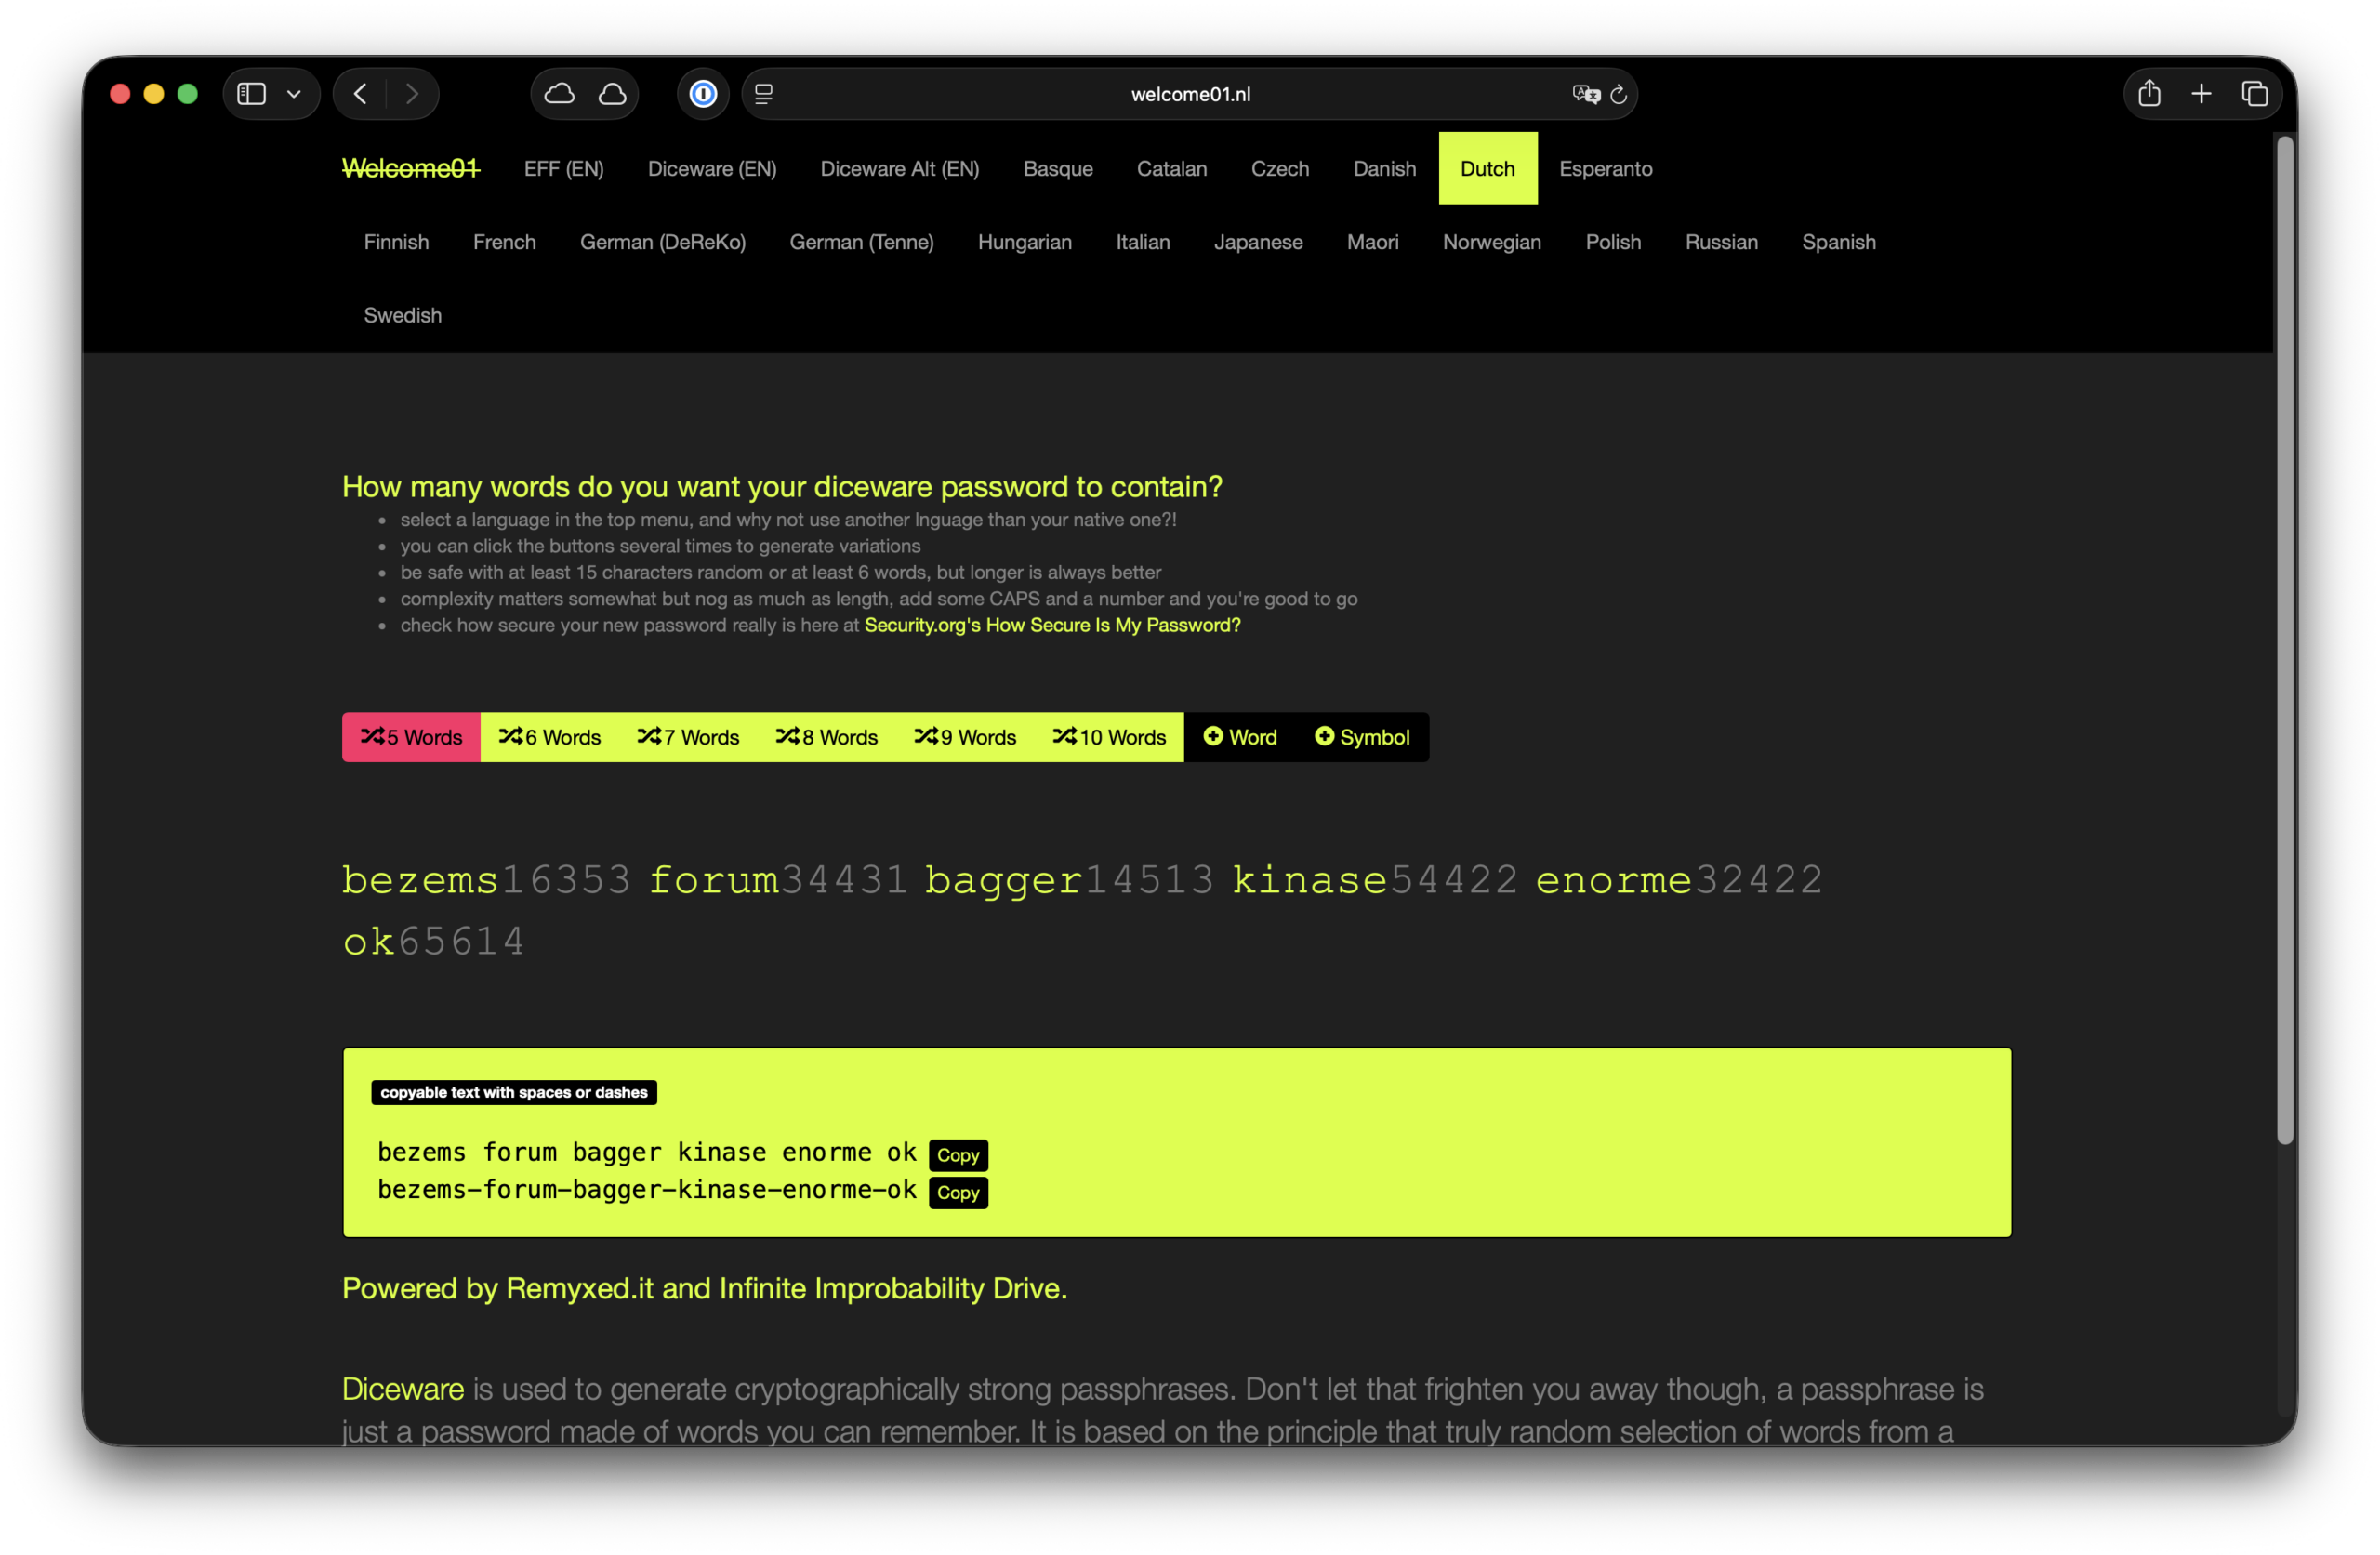Image resolution: width=2380 pixels, height=1555 pixels.
Task: Click the generated word bezems16353
Action: [x=486, y=880]
